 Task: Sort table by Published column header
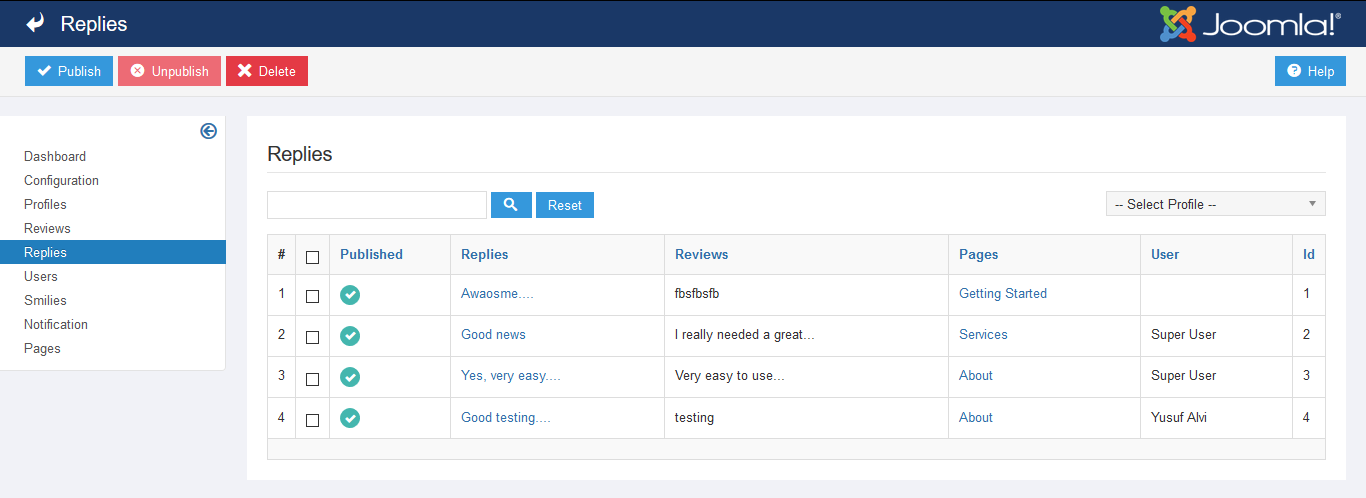(371, 254)
